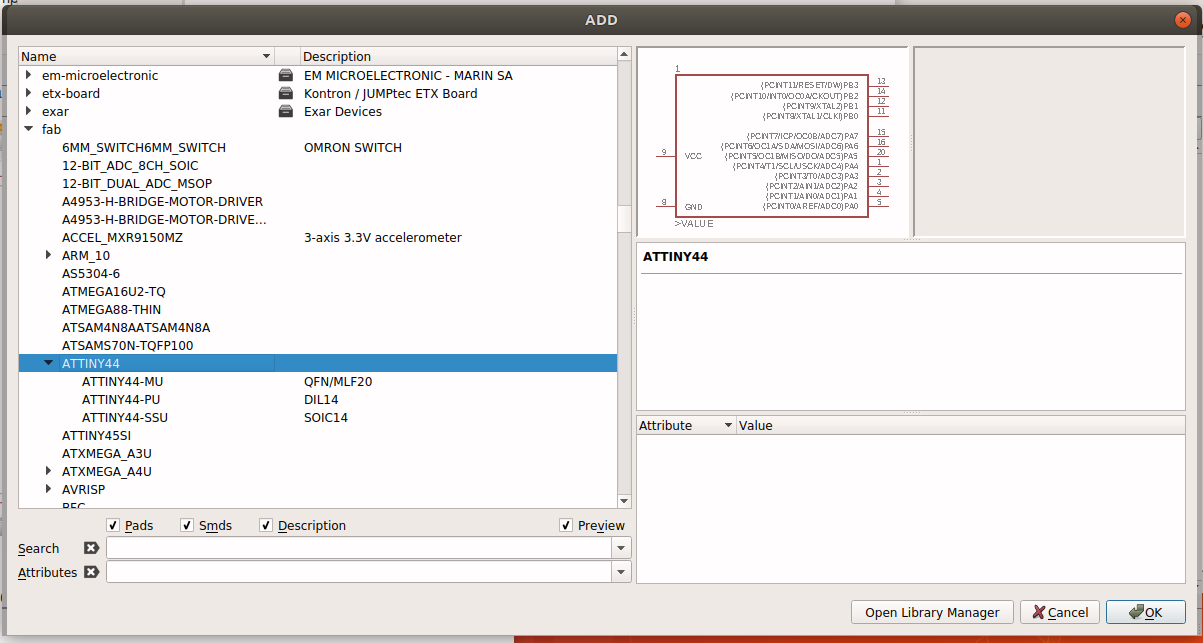
Task: Click the library icon beside Exar Devices
Action: pyautogui.click(x=287, y=111)
